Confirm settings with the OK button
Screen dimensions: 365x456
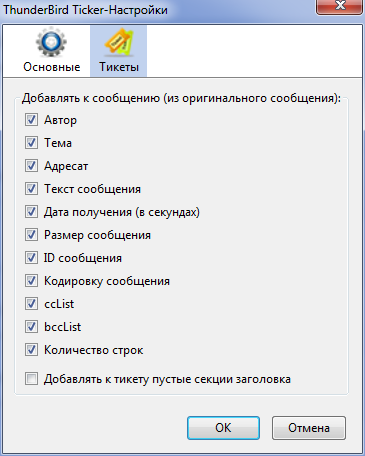[x=223, y=428]
